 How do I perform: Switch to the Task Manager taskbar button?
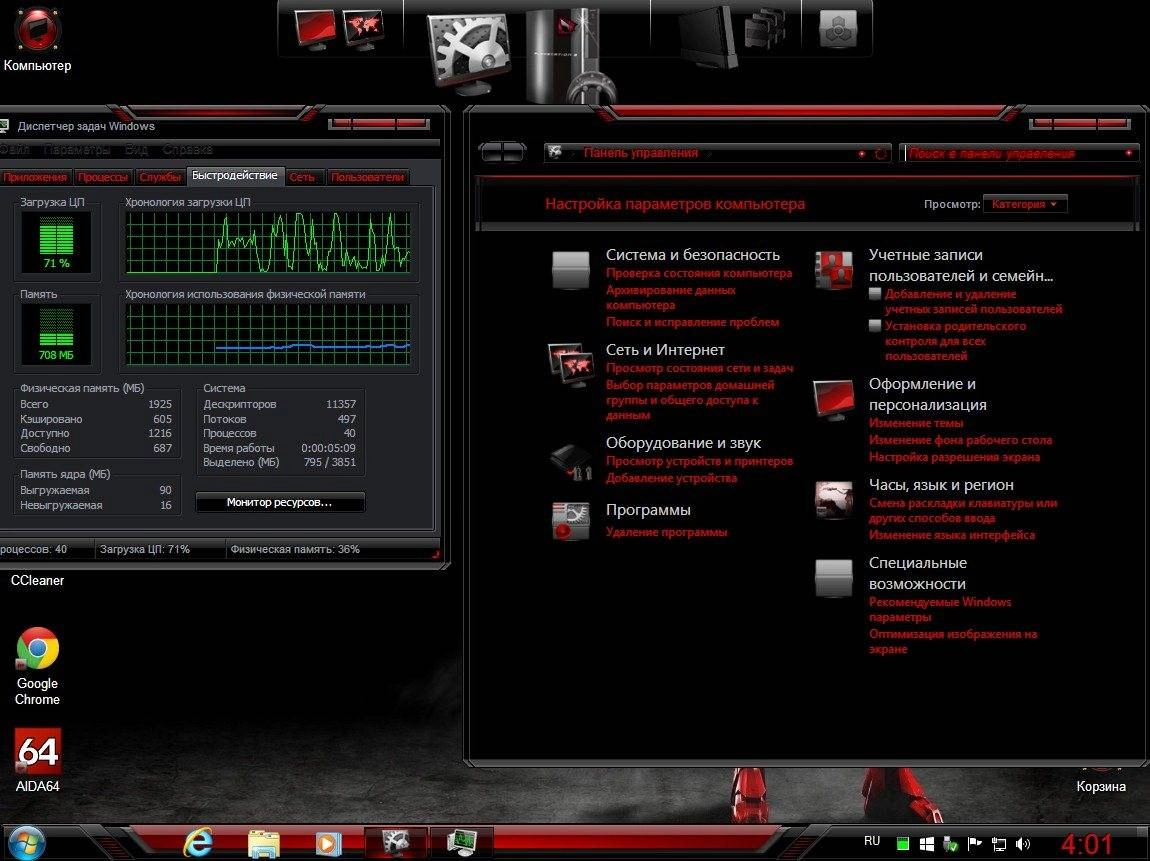pyautogui.click(x=462, y=843)
